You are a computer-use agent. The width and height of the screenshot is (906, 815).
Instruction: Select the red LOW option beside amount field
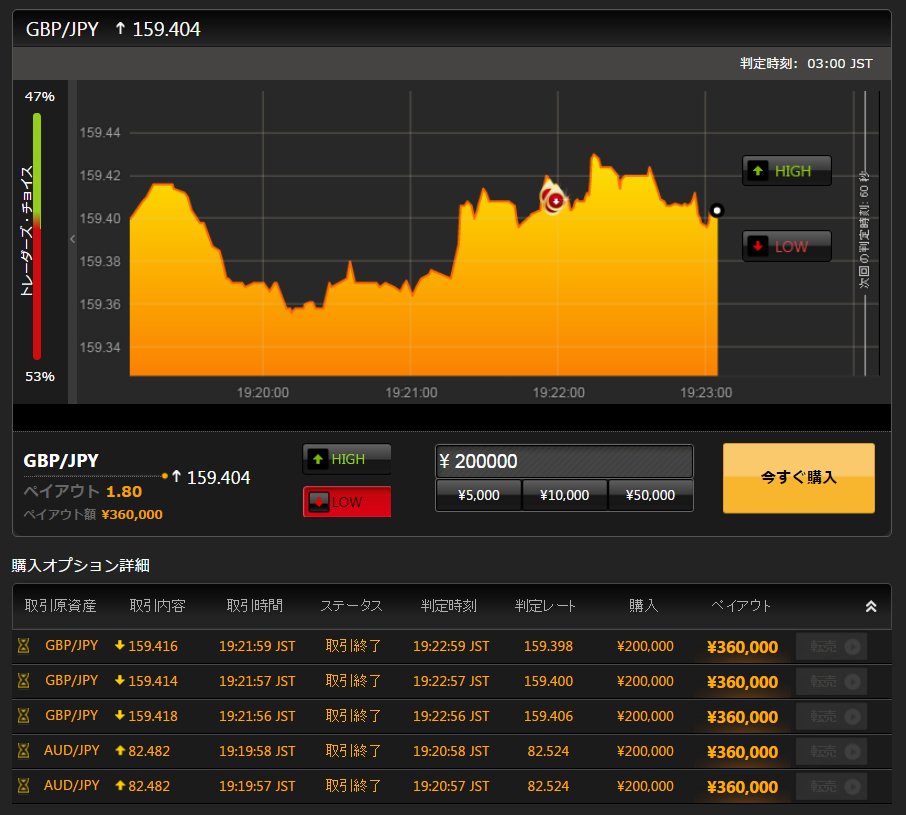coord(347,502)
